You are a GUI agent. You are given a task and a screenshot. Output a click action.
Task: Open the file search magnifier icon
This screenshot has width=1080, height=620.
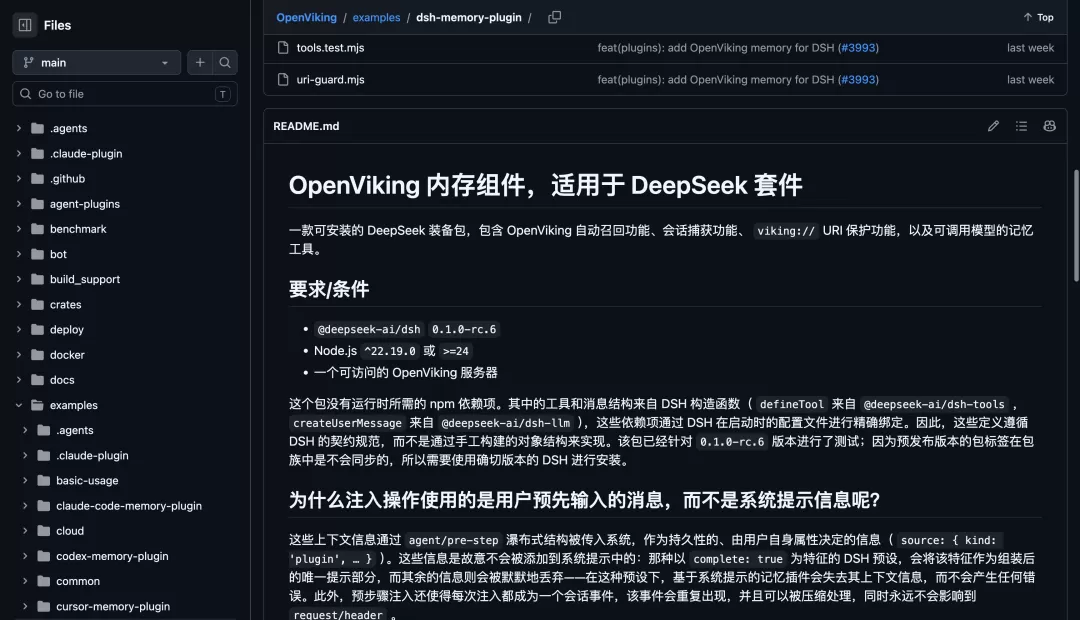click(225, 63)
